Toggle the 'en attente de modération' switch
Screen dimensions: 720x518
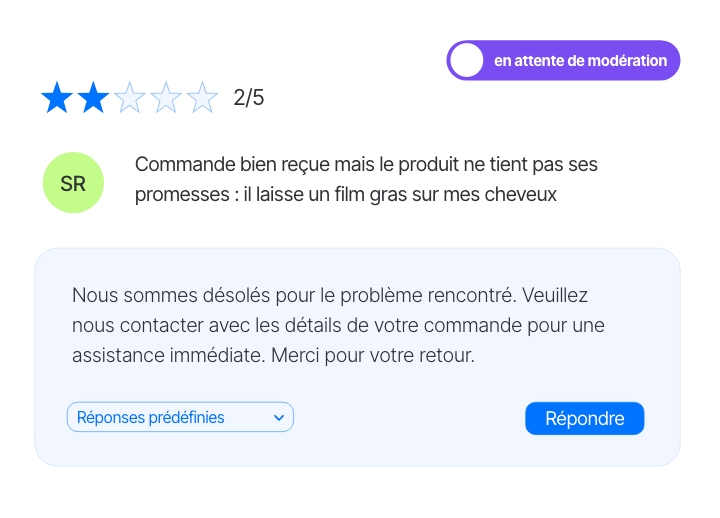563,61
